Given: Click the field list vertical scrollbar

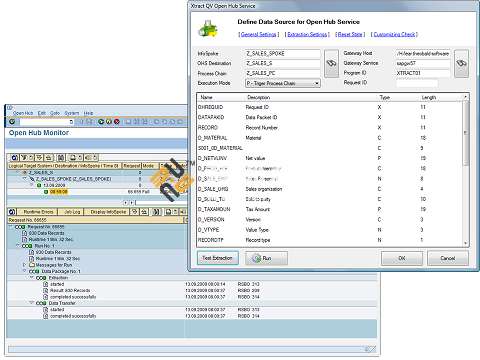Looking at the screenshot, I should pos(466,133).
